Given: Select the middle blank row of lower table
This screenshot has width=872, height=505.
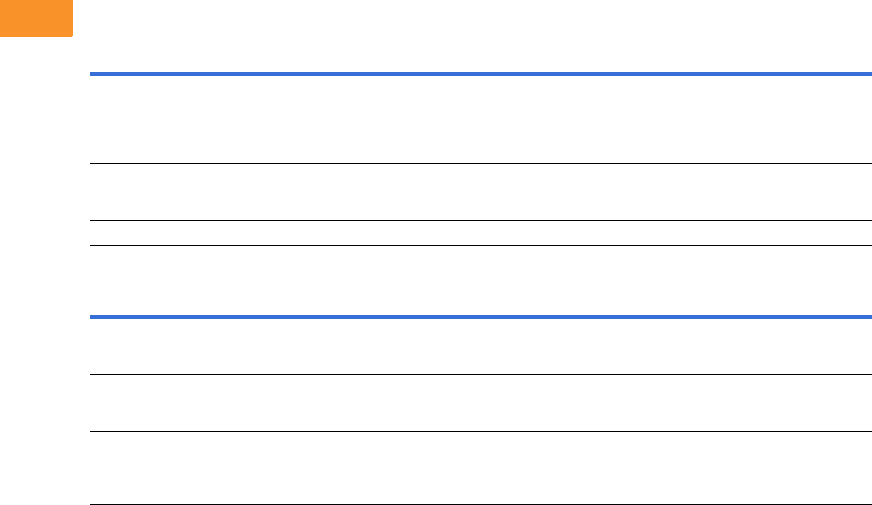Looking at the screenshot, I should [481, 403].
